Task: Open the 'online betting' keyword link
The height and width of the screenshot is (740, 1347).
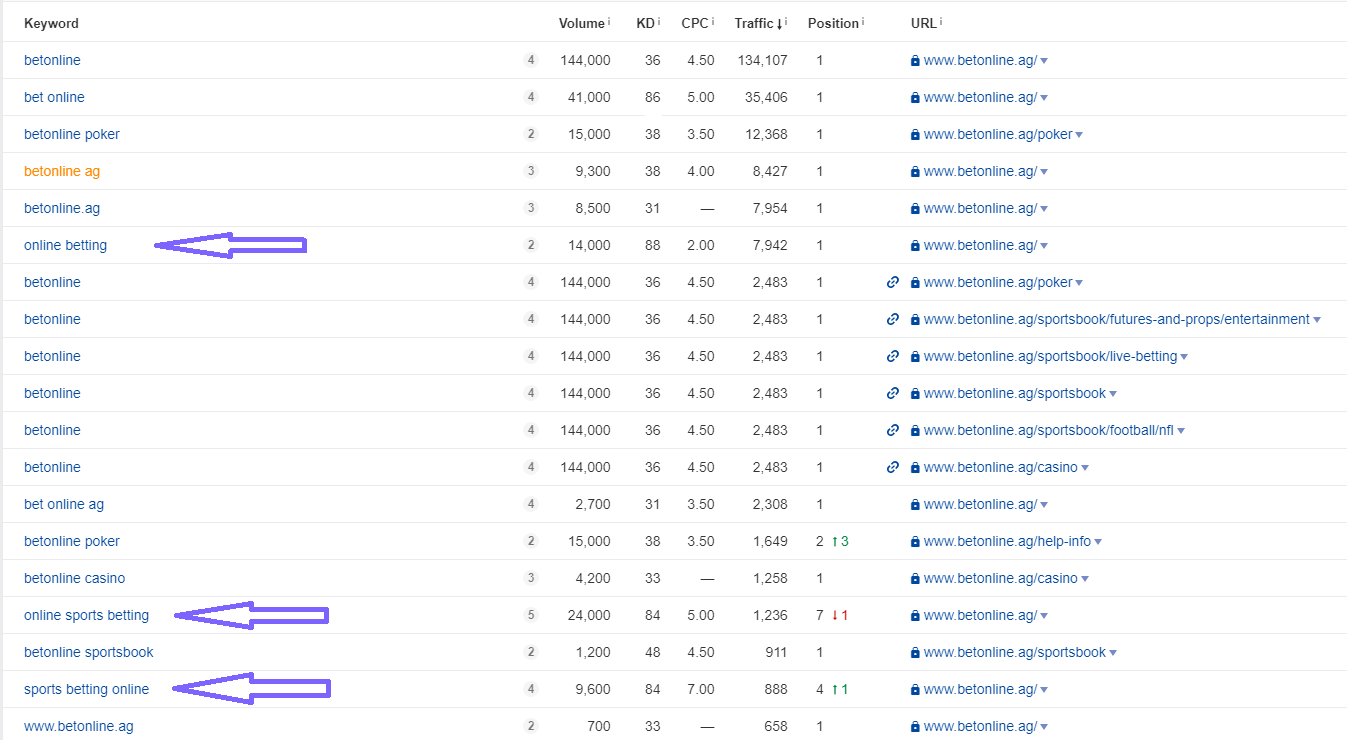Action: (x=65, y=245)
